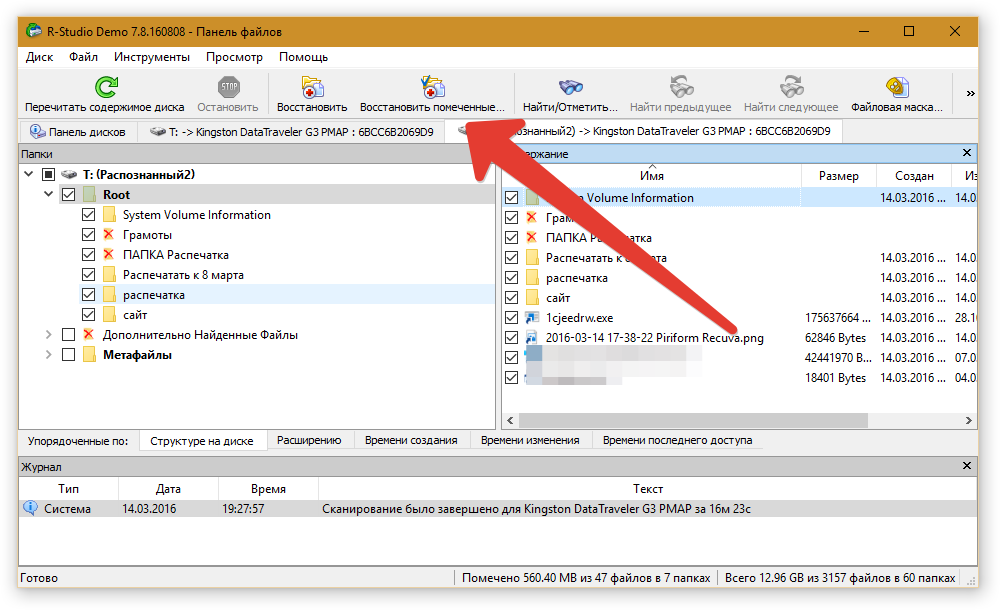Sort by Времени последнего доступа tab

pos(677,440)
